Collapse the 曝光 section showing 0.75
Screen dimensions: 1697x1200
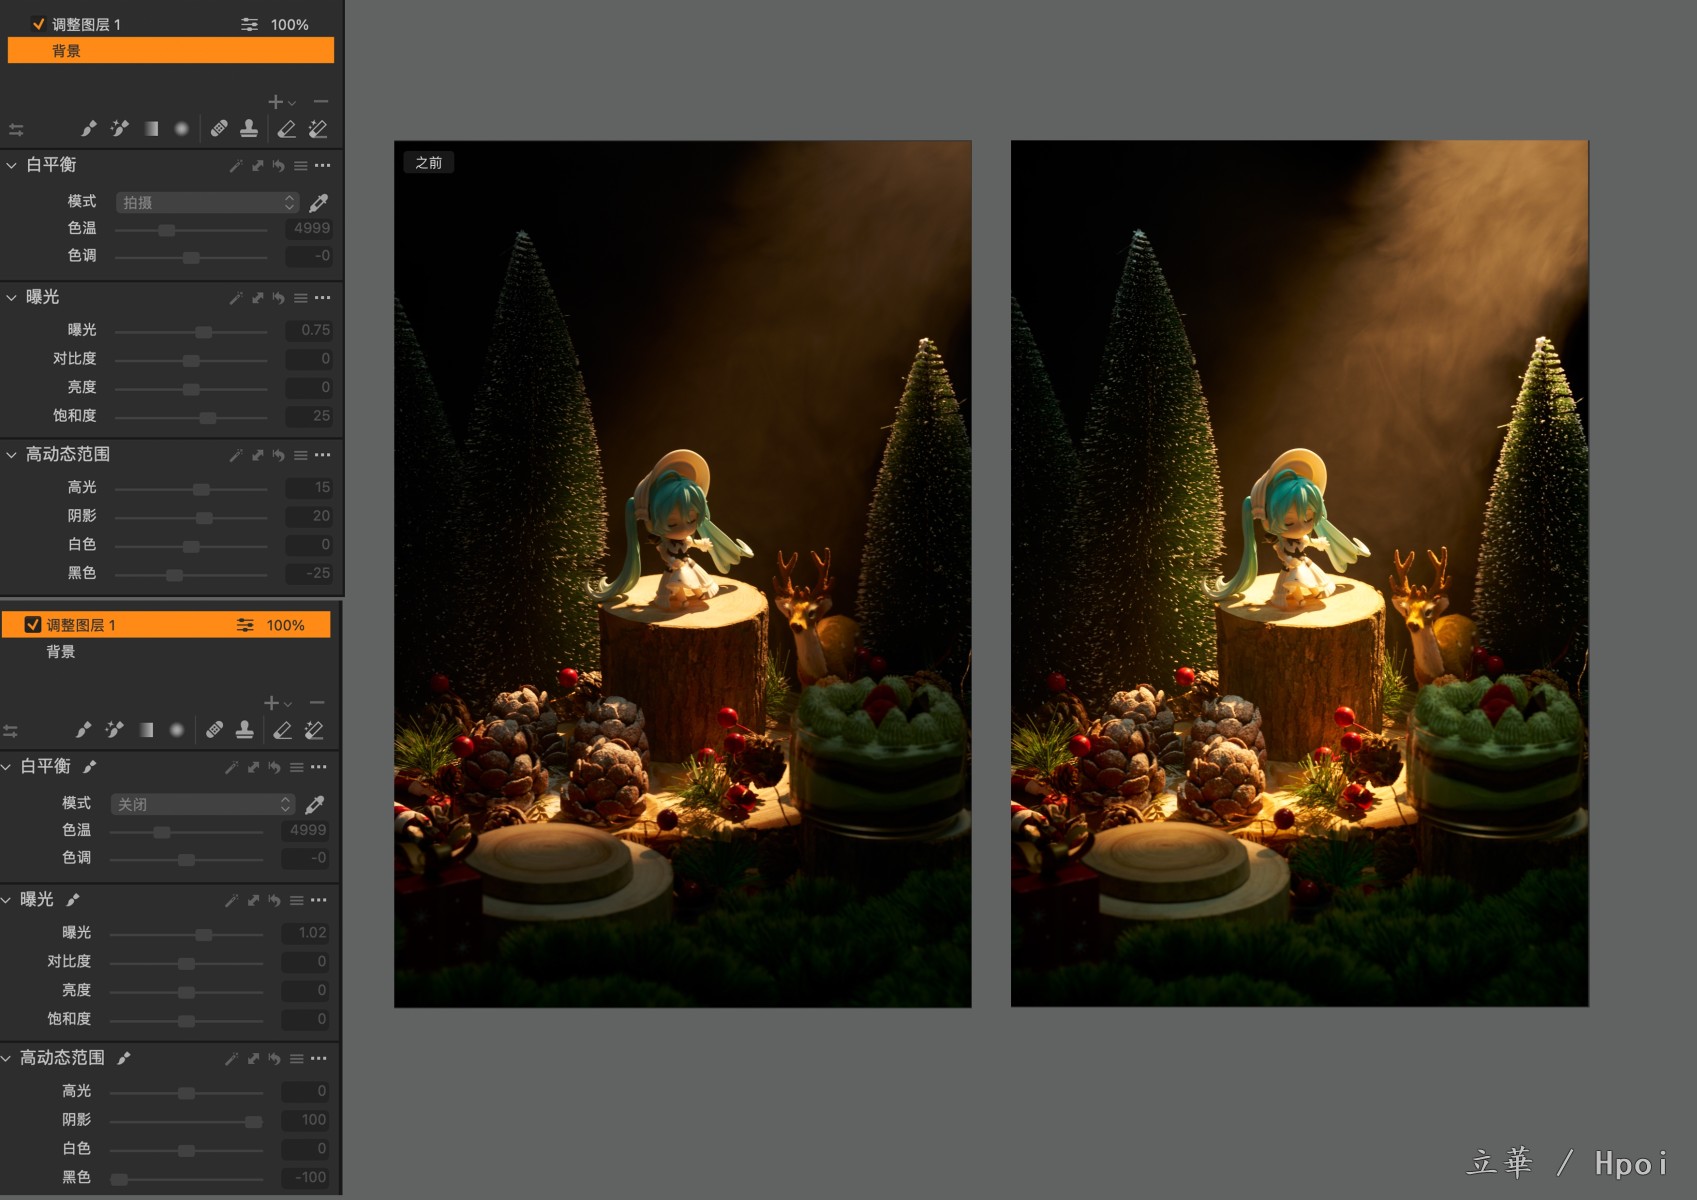pos(12,298)
